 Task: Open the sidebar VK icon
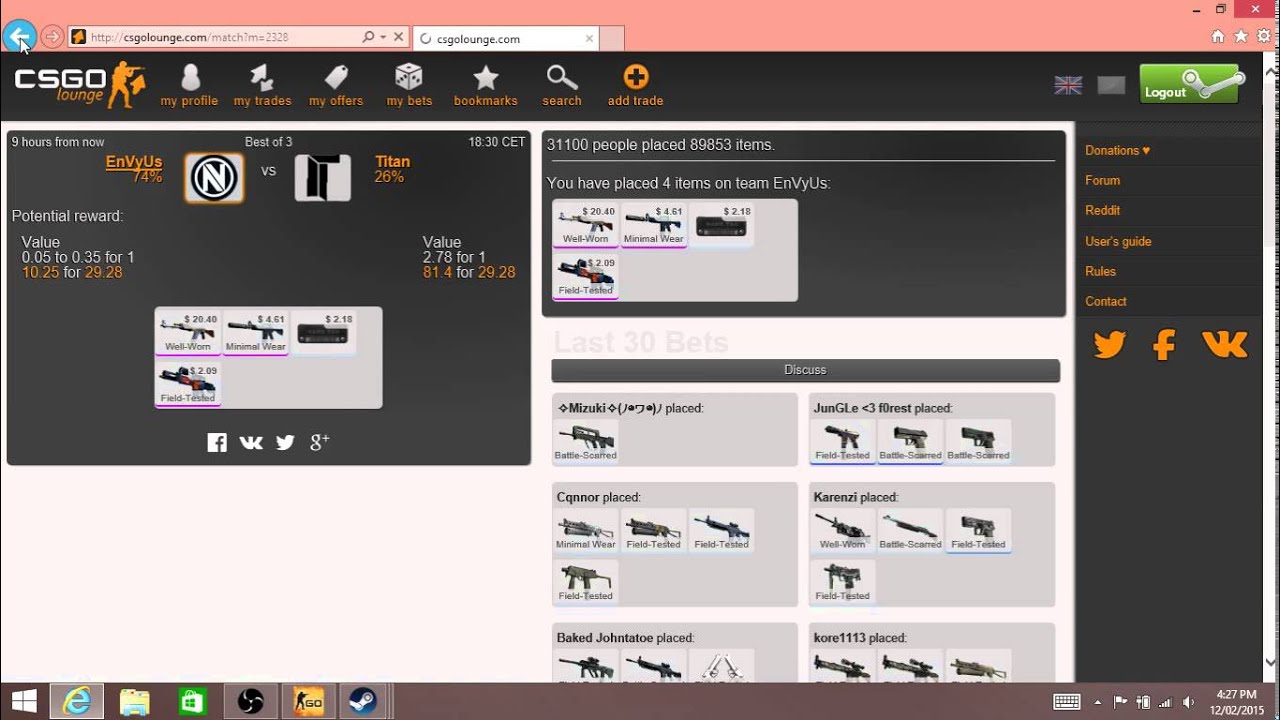pos(1225,344)
